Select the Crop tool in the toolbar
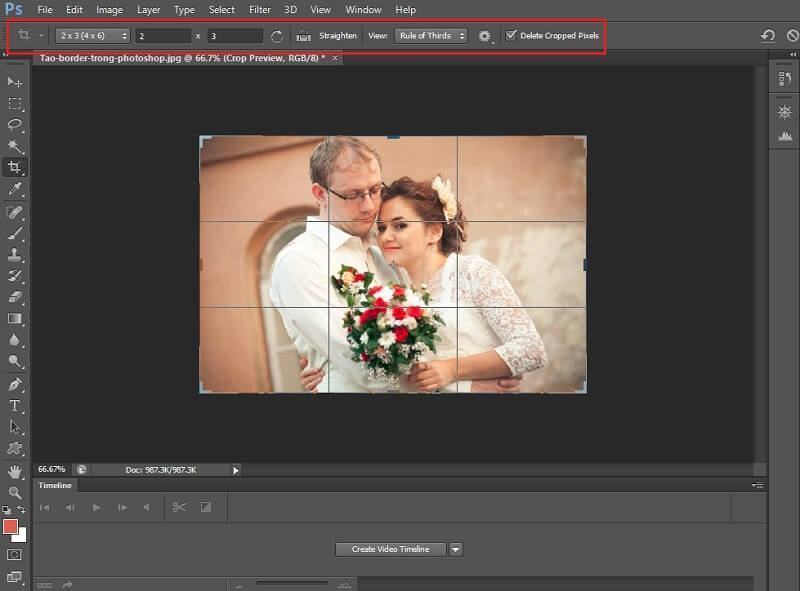800x591 pixels. point(15,167)
